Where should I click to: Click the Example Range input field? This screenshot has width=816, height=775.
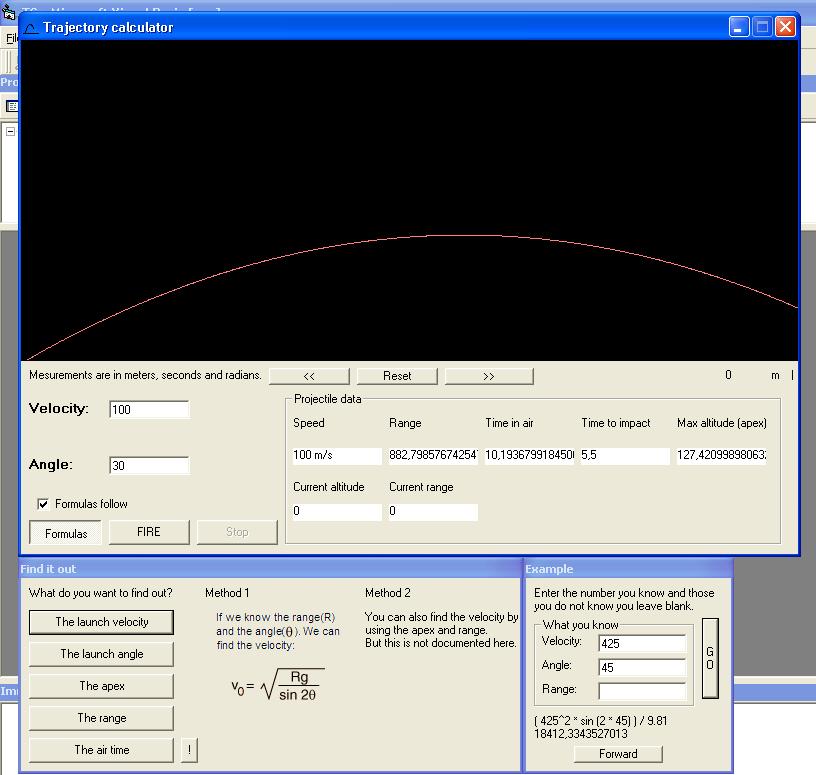[642, 690]
